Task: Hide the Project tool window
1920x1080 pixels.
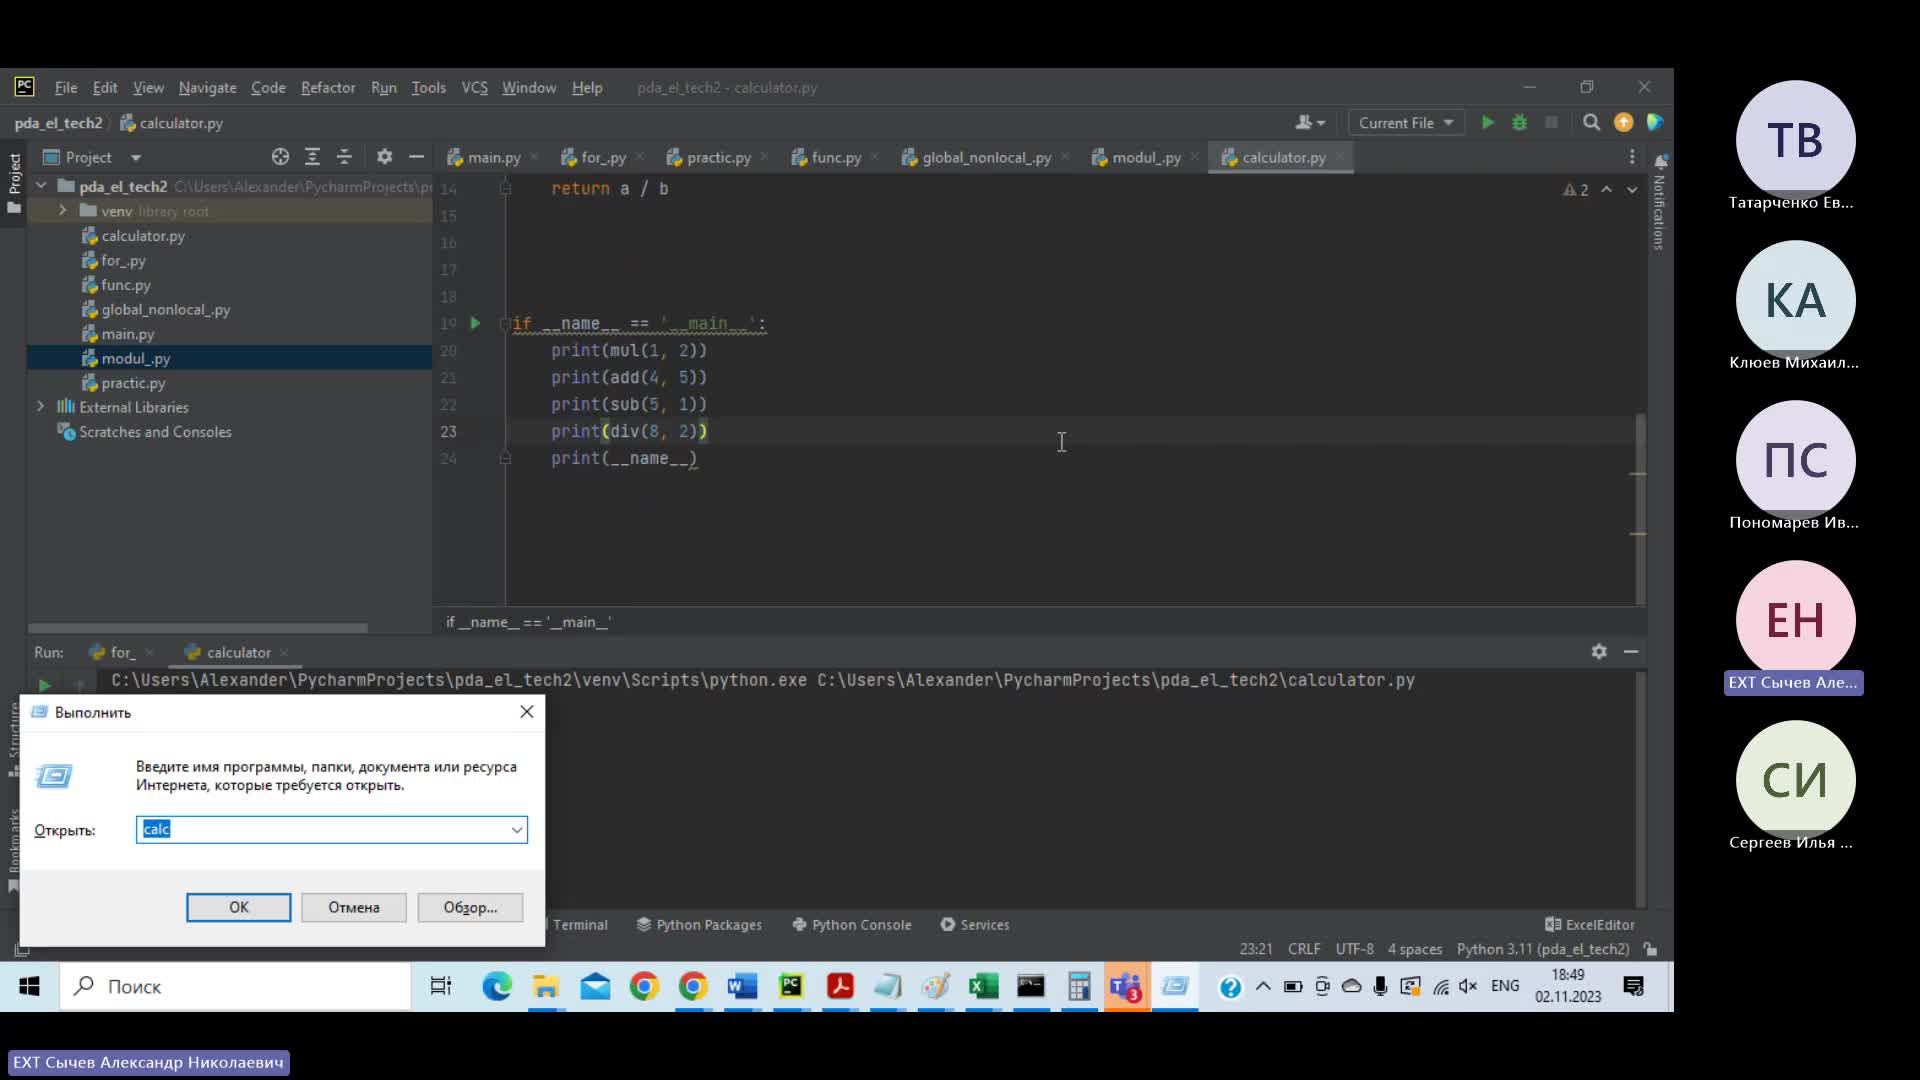Action: click(x=416, y=157)
